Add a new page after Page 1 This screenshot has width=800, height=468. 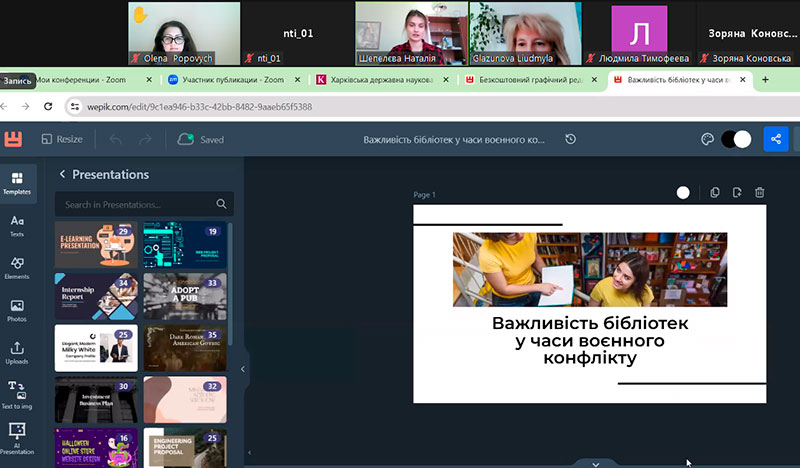click(737, 193)
